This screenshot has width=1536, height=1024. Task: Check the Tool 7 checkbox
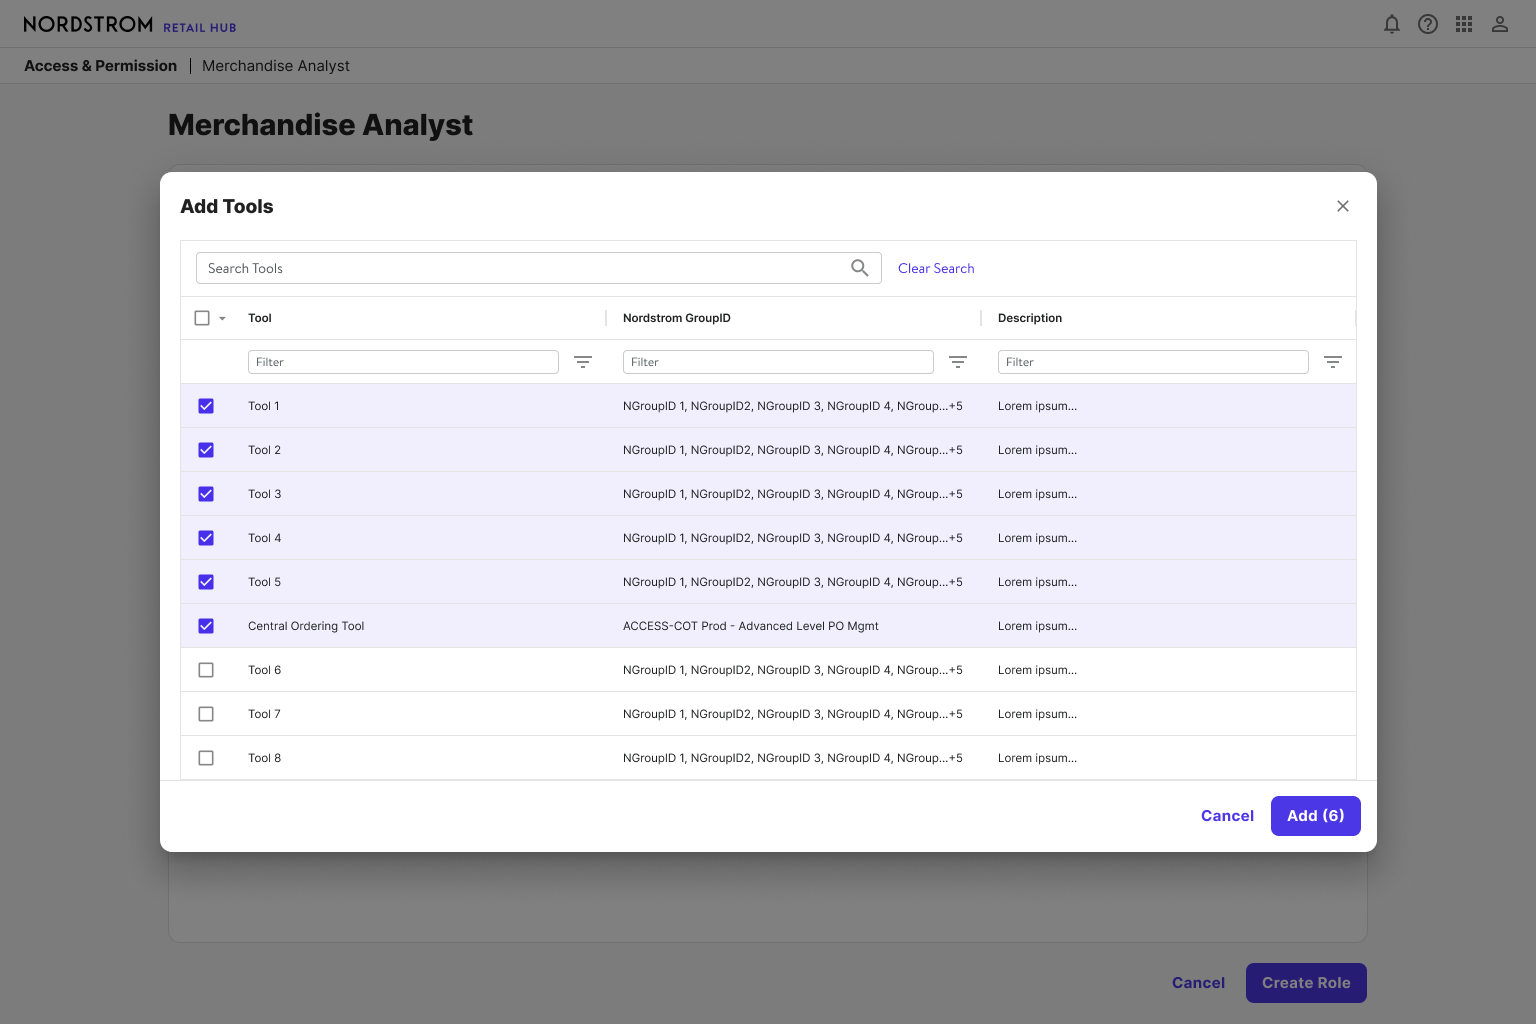pos(206,714)
